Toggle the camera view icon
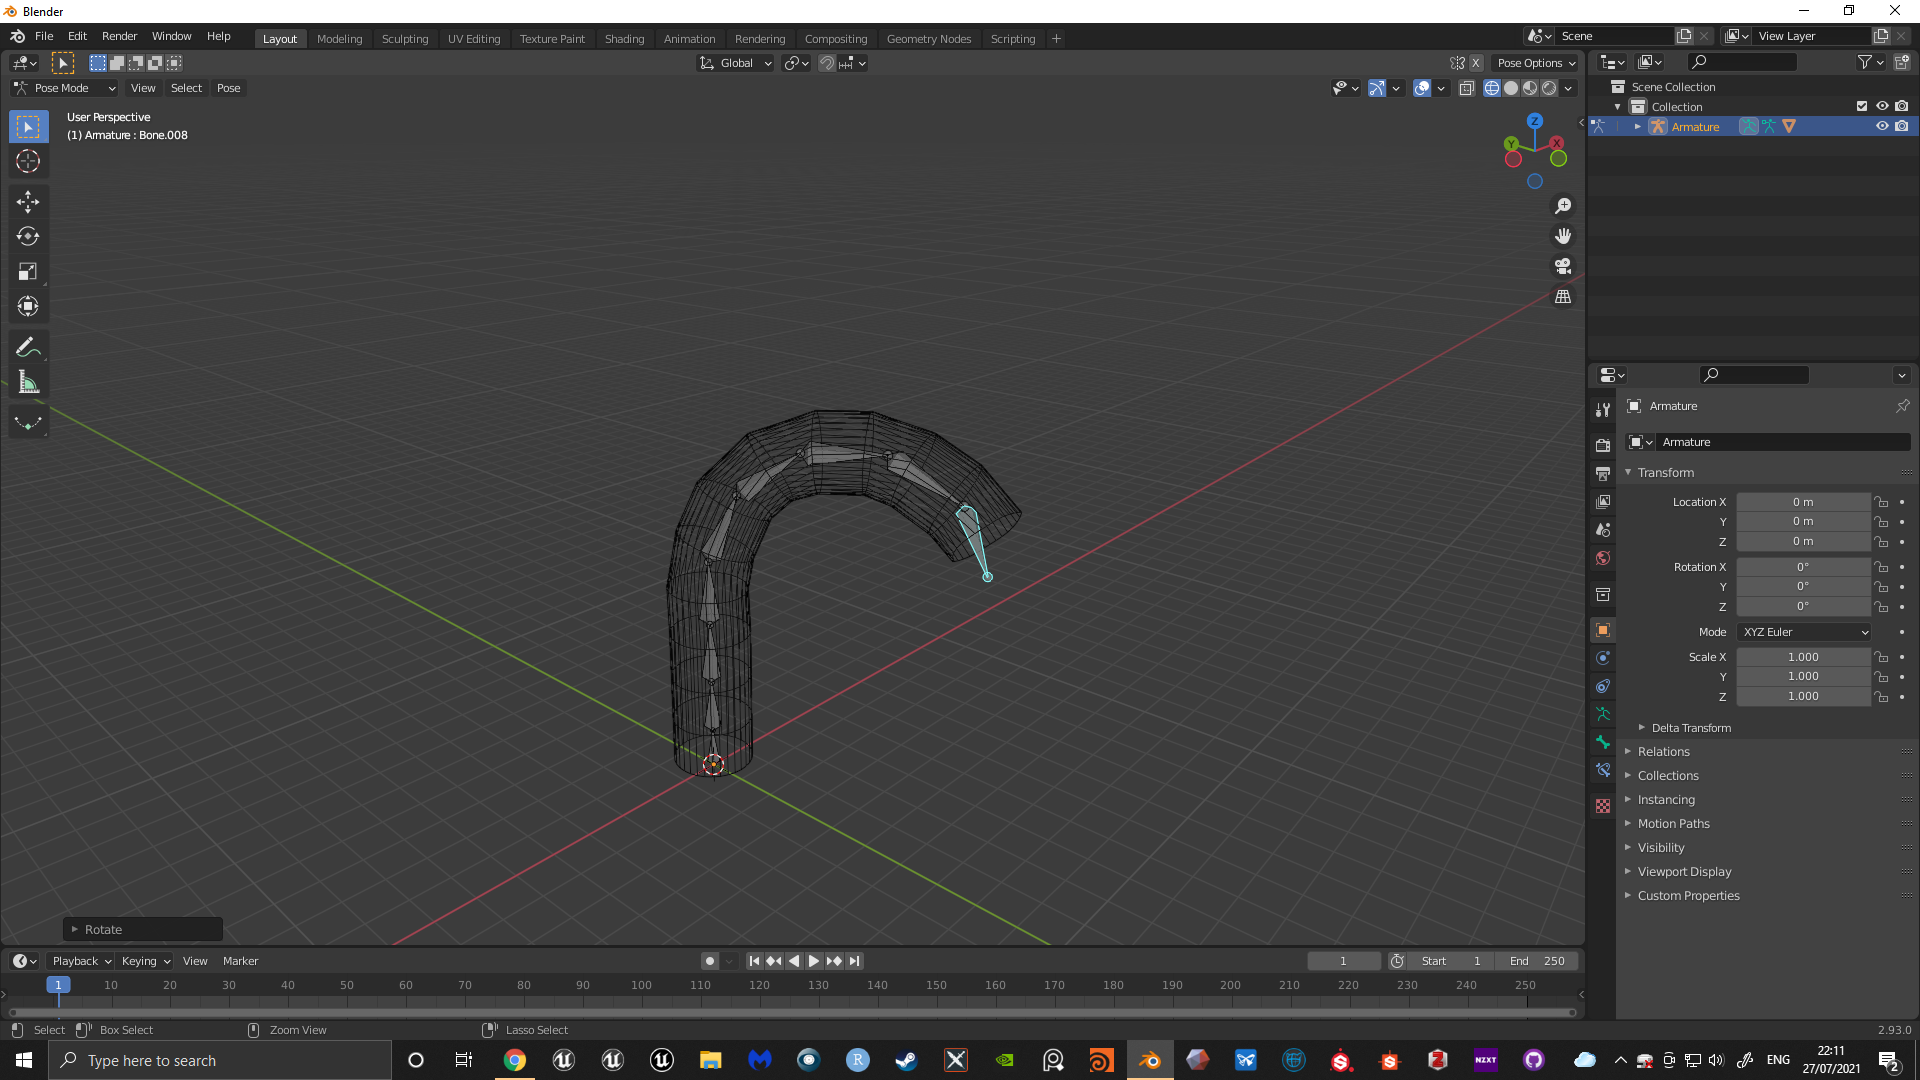This screenshot has height=1080, width=1920. click(1563, 266)
